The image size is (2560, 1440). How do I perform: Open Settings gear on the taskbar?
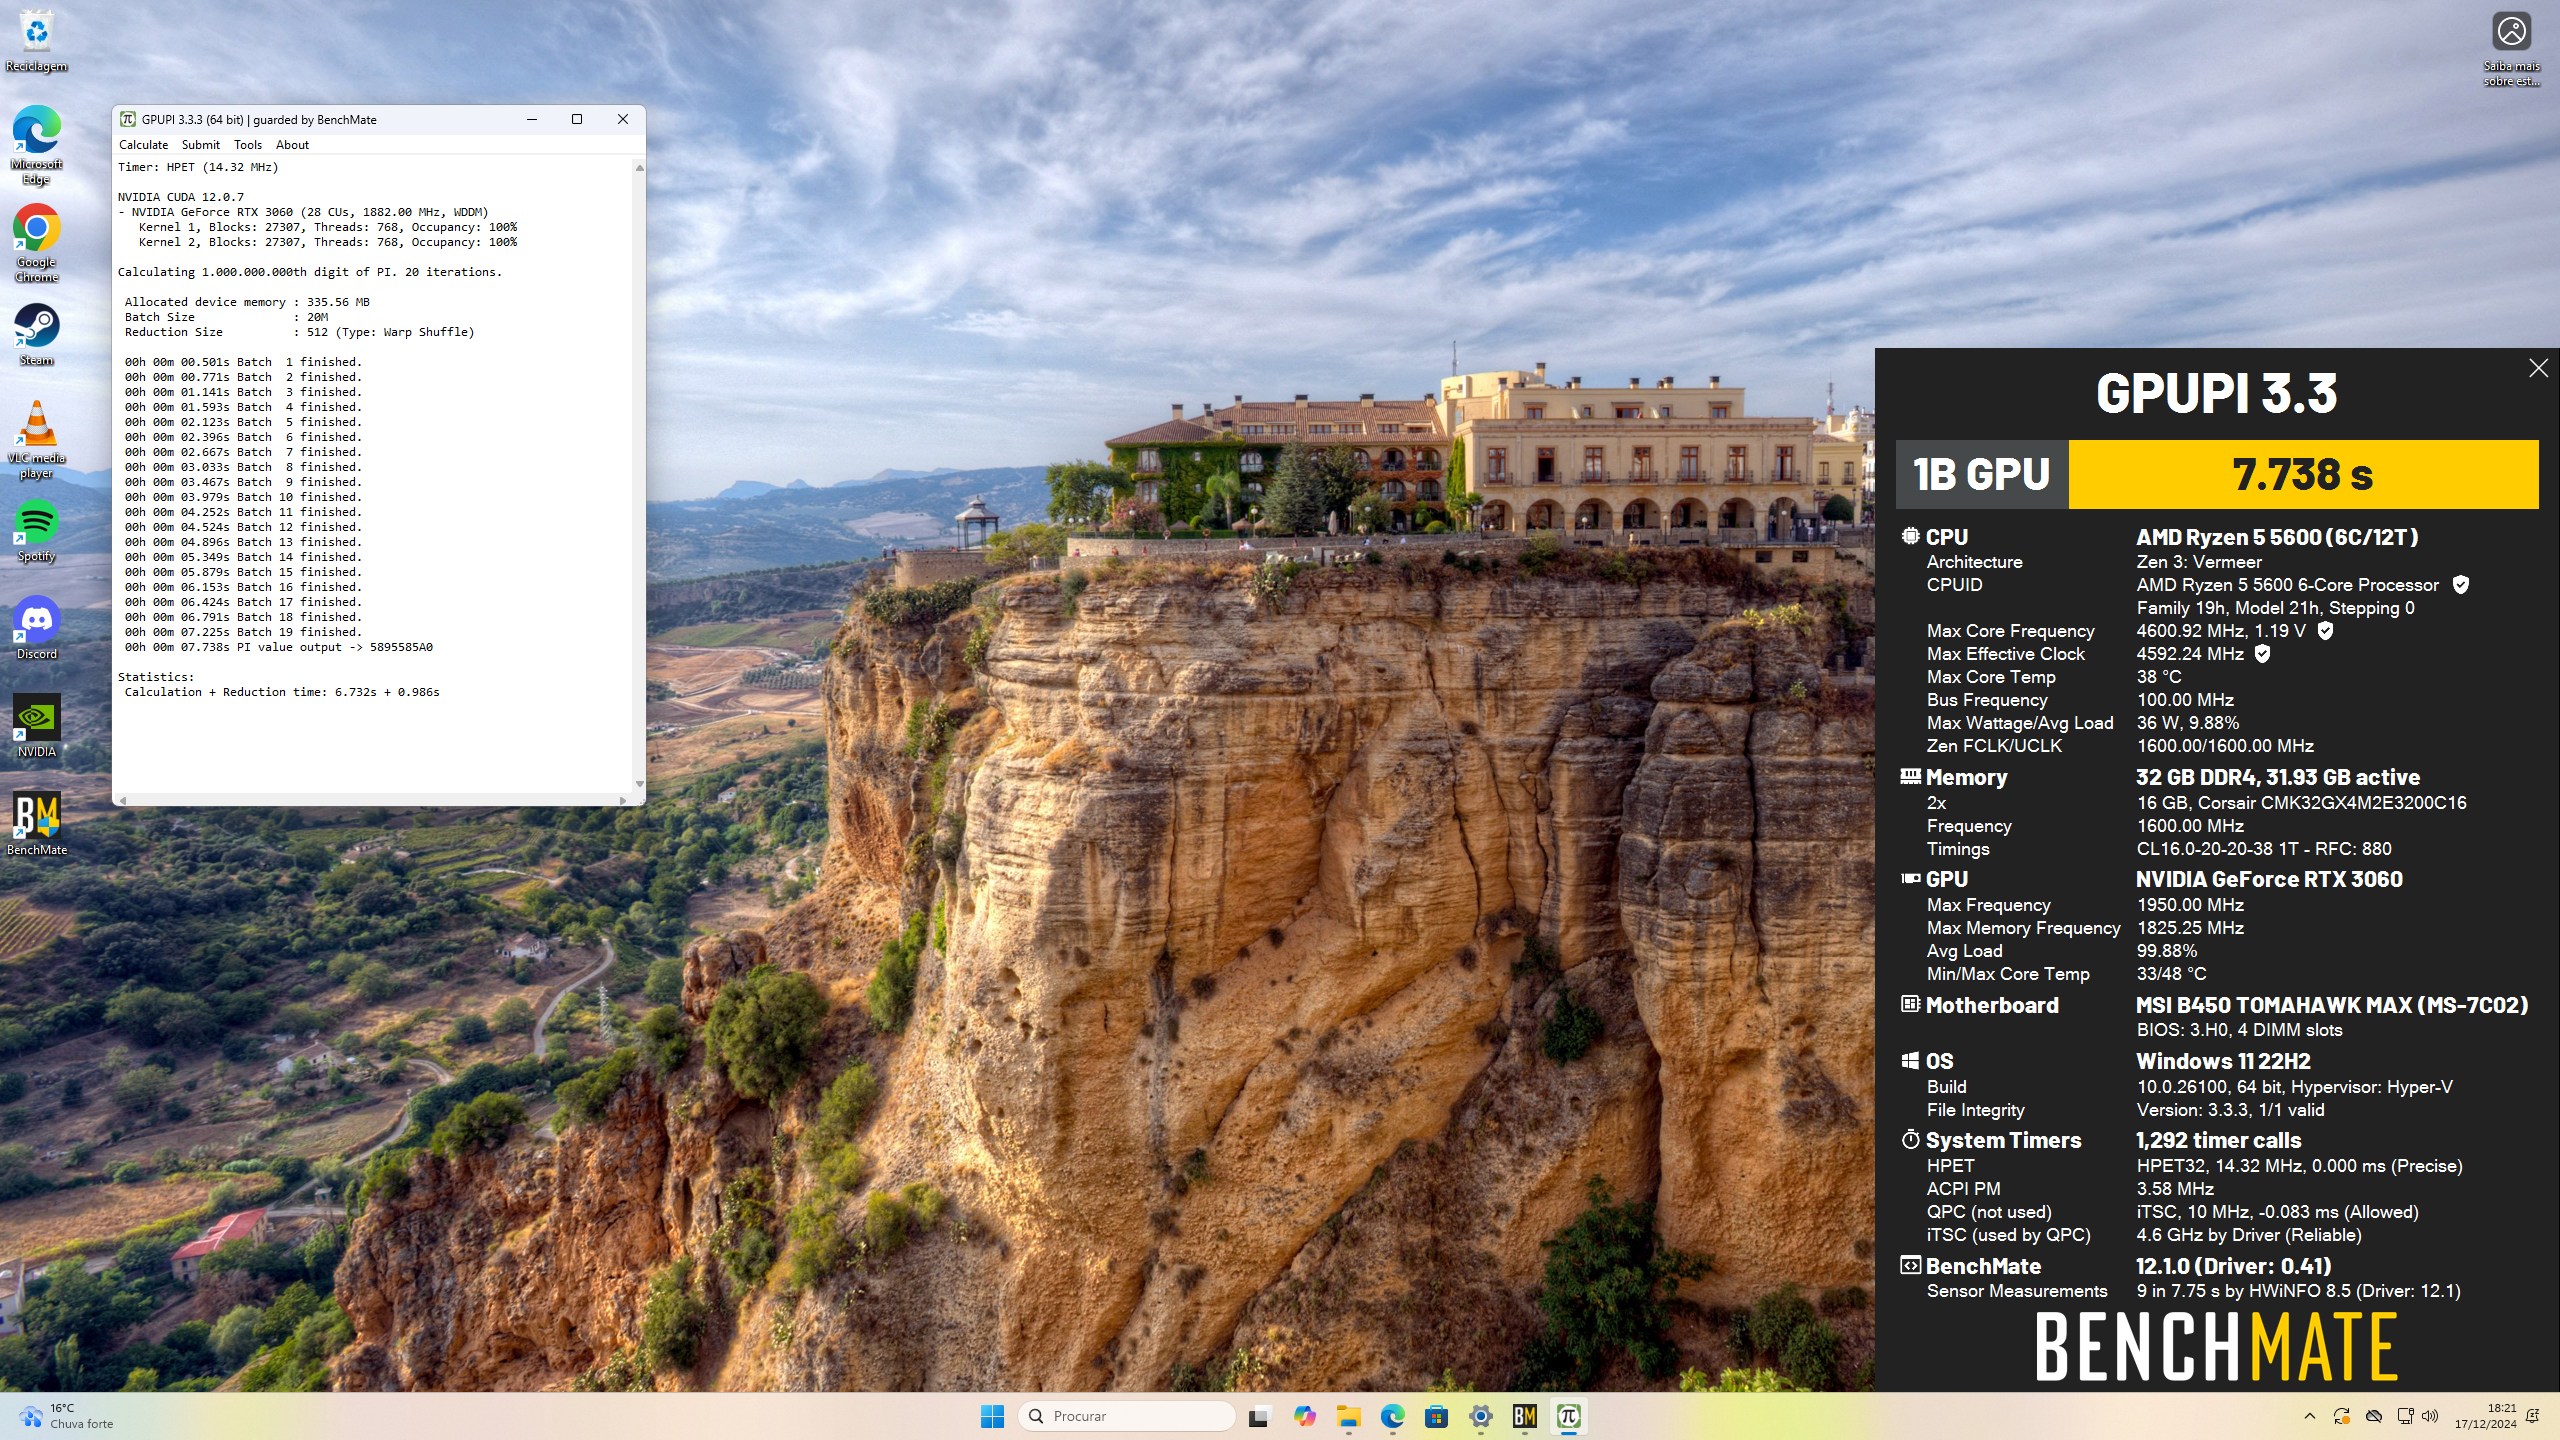[x=1481, y=1416]
